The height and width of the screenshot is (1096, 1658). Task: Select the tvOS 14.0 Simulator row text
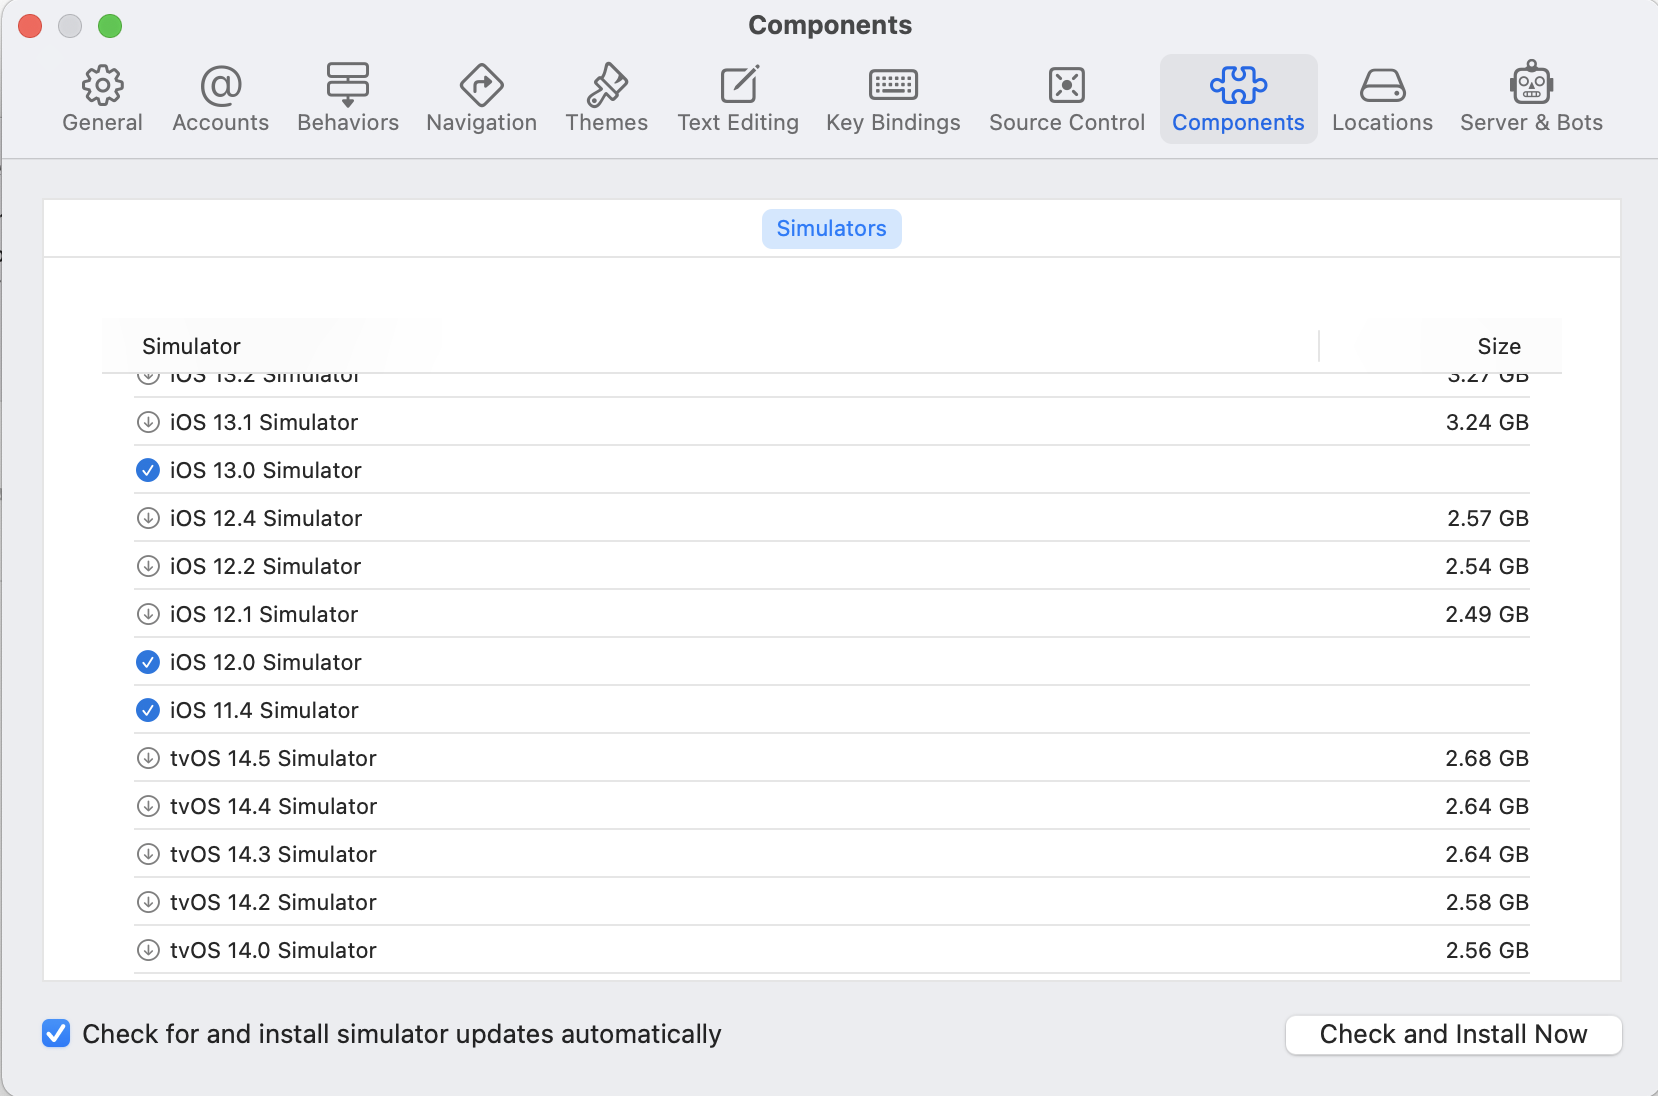(273, 950)
